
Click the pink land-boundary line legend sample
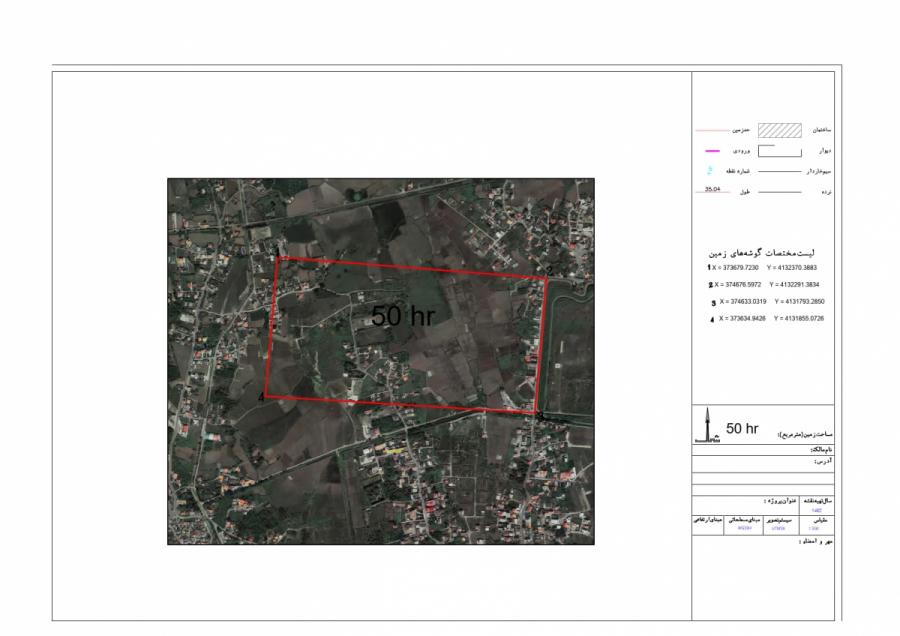pyautogui.click(x=713, y=130)
